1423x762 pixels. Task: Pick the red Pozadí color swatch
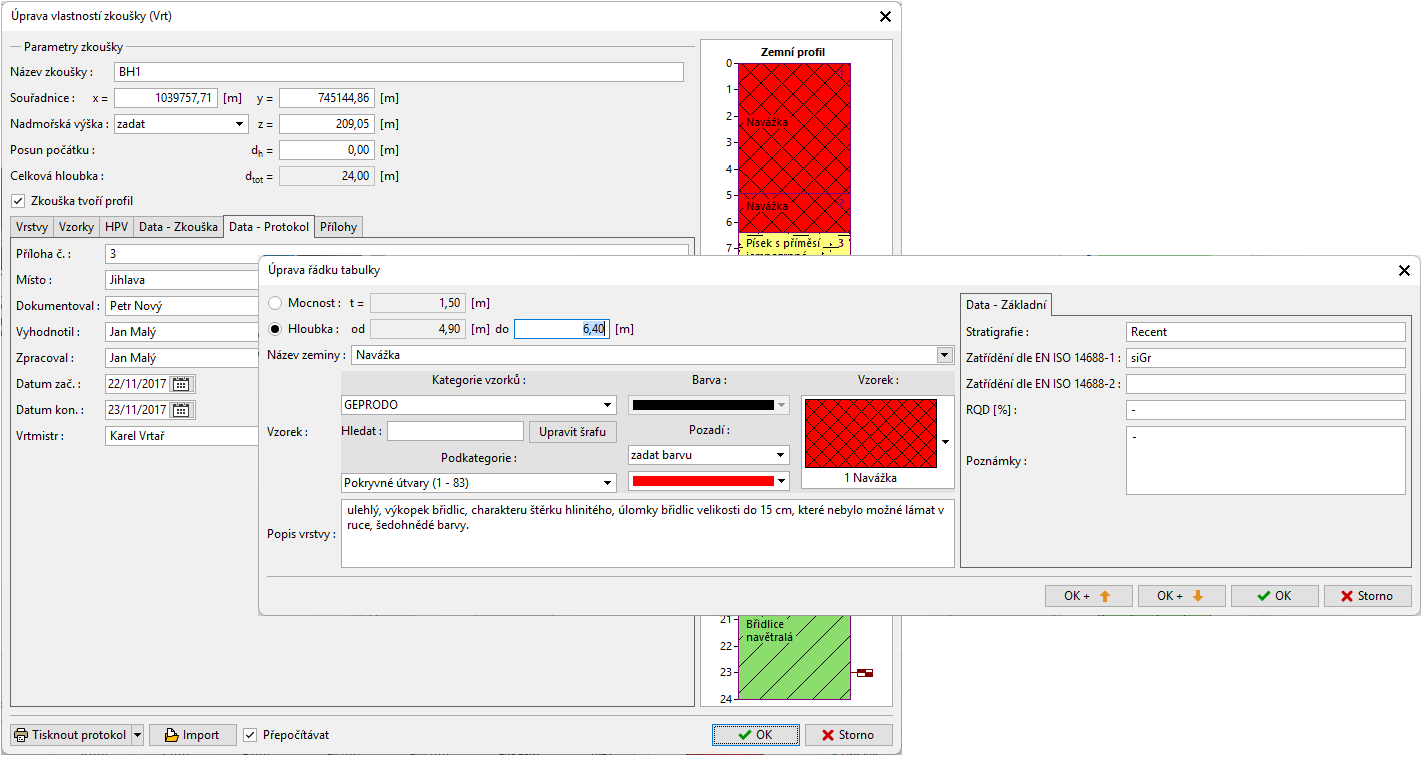coord(702,482)
